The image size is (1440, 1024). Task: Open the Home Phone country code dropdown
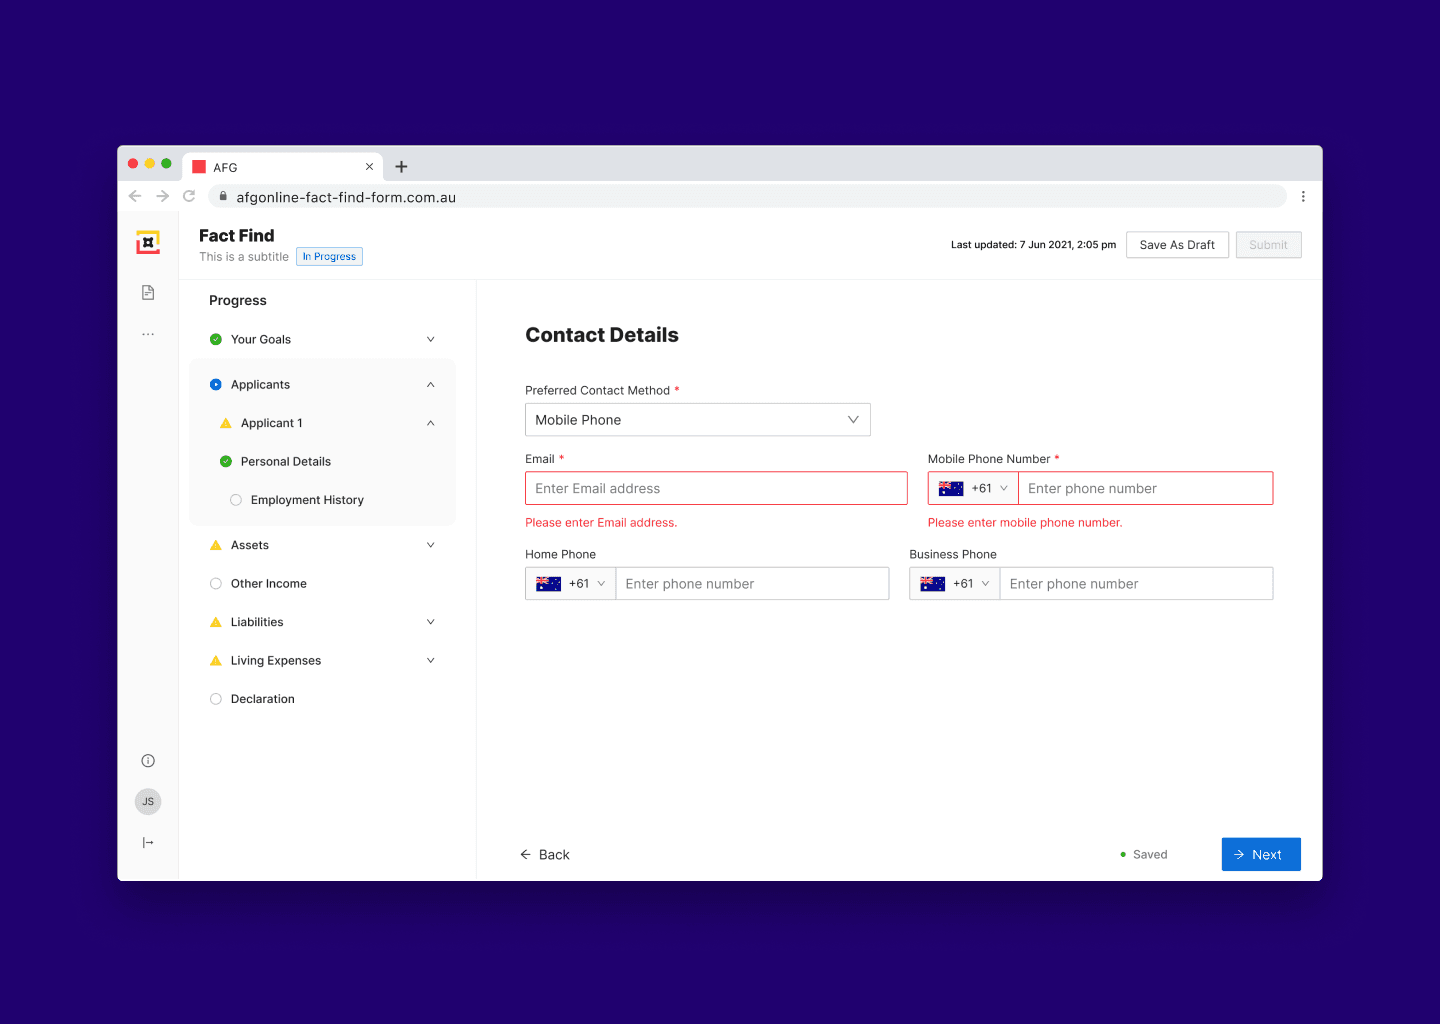(x=571, y=584)
